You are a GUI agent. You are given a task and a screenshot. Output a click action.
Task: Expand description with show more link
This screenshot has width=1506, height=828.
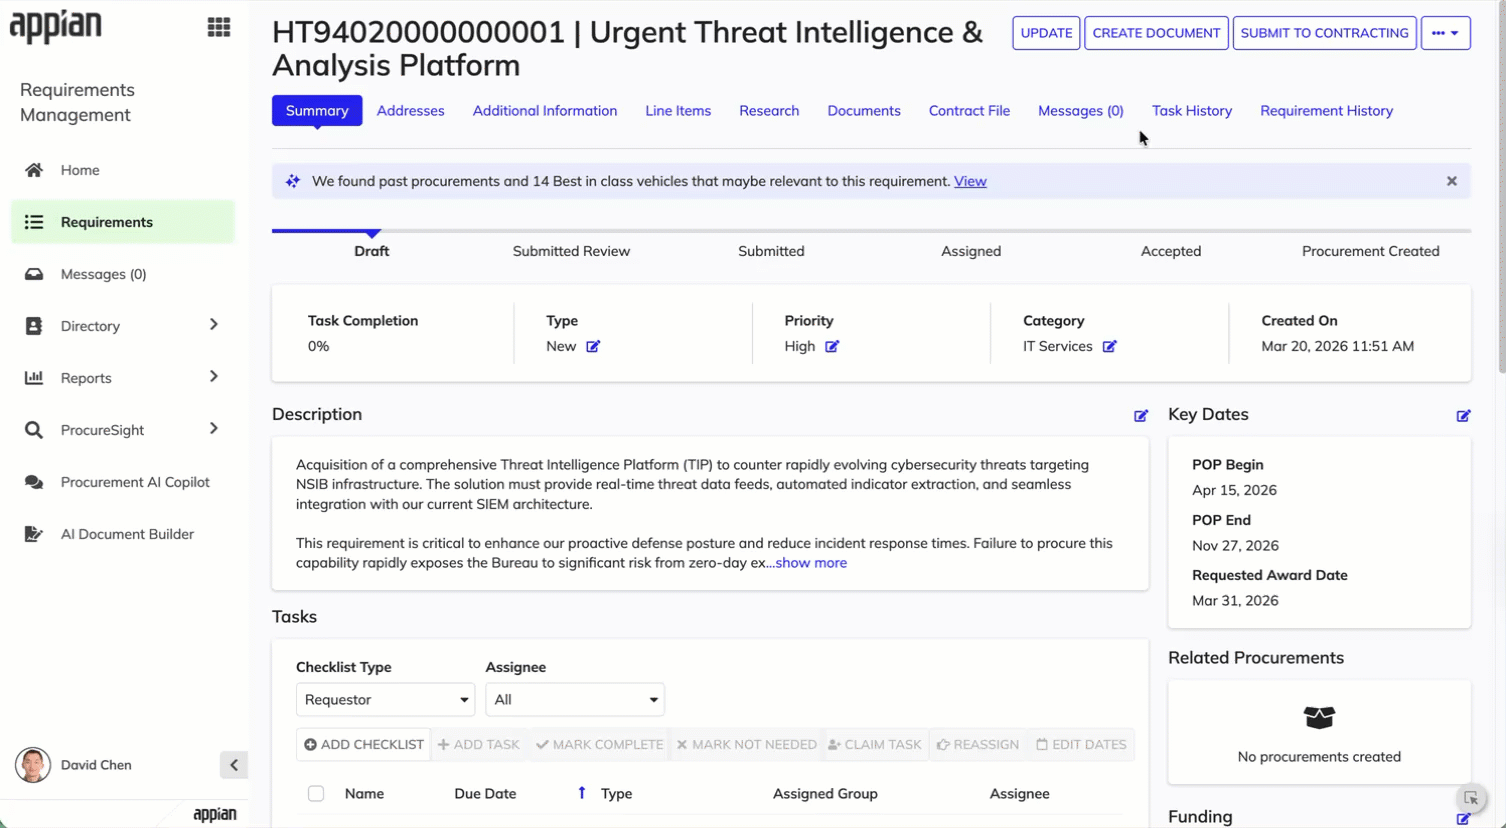click(811, 563)
